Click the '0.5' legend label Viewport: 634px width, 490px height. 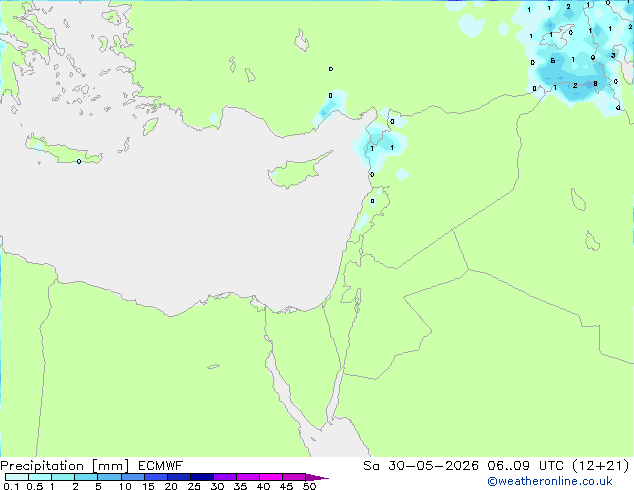(x=34, y=486)
